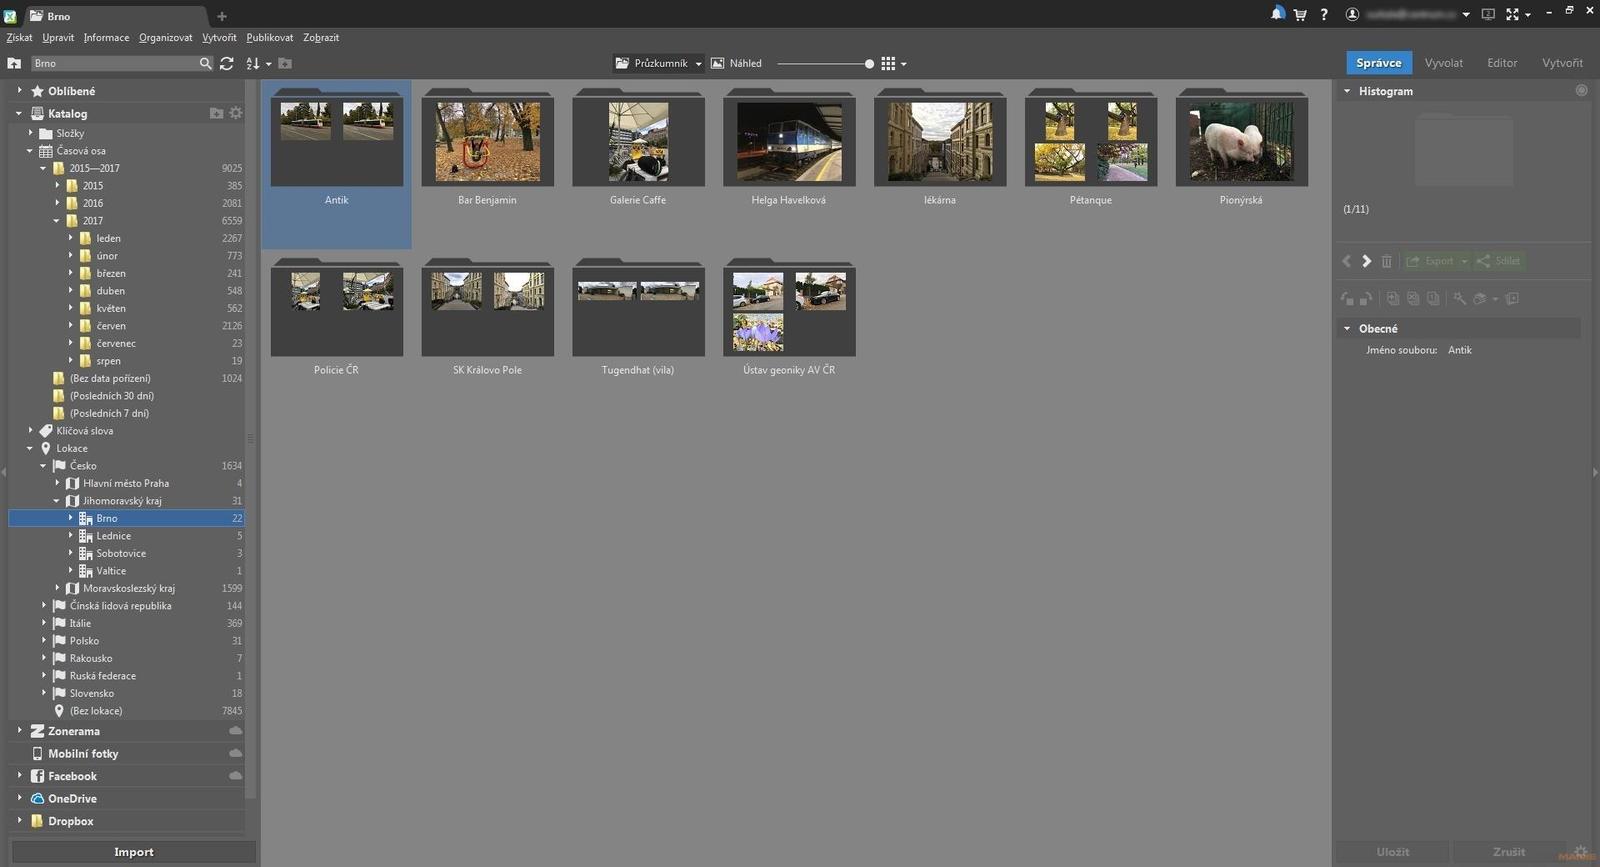The width and height of the screenshot is (1600, 867).
Task: Click the shopping cart icon
Action: pos(1300,14)
